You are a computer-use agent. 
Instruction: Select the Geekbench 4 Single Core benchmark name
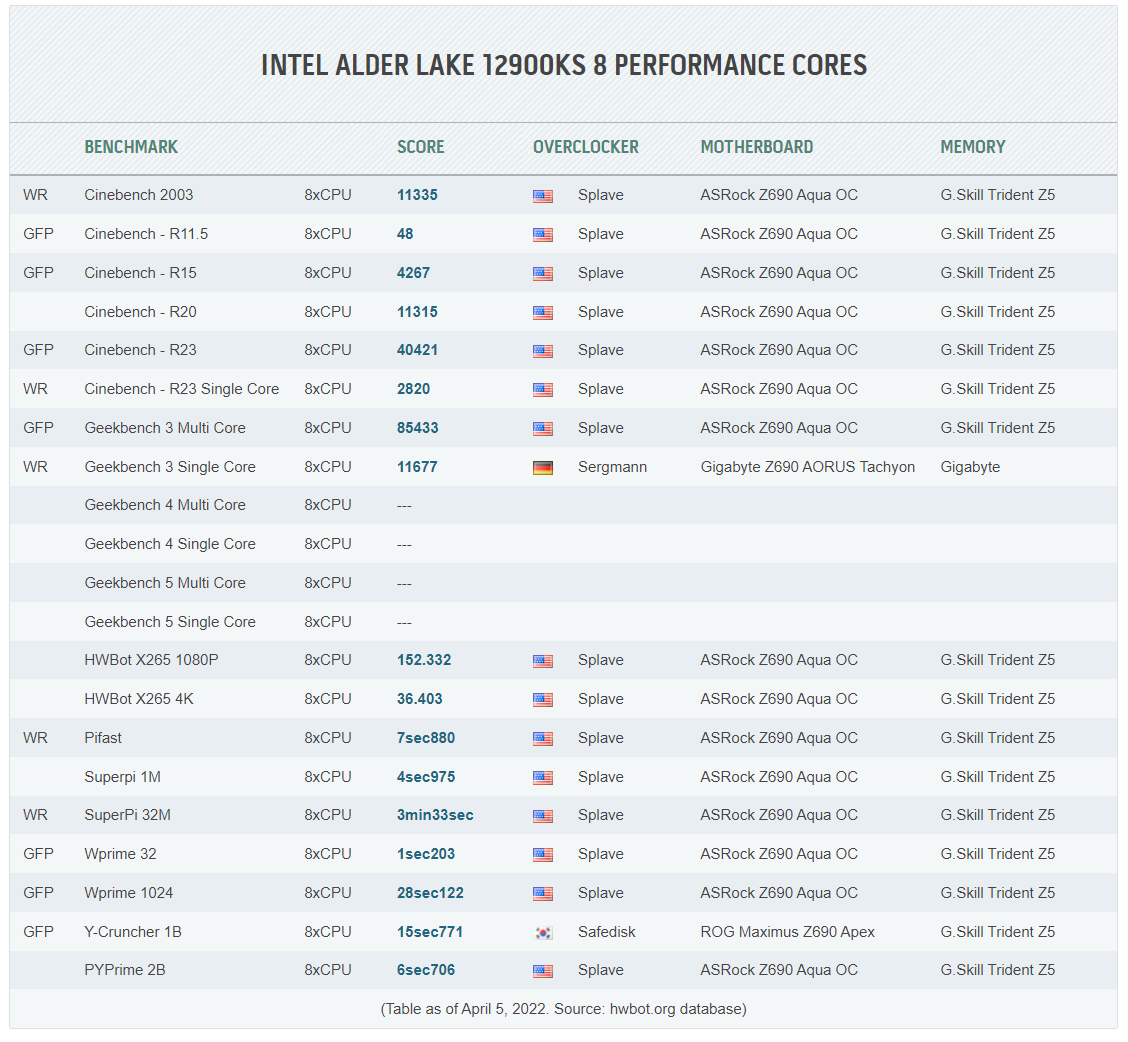pyautogui.click(x=170, y=543)
